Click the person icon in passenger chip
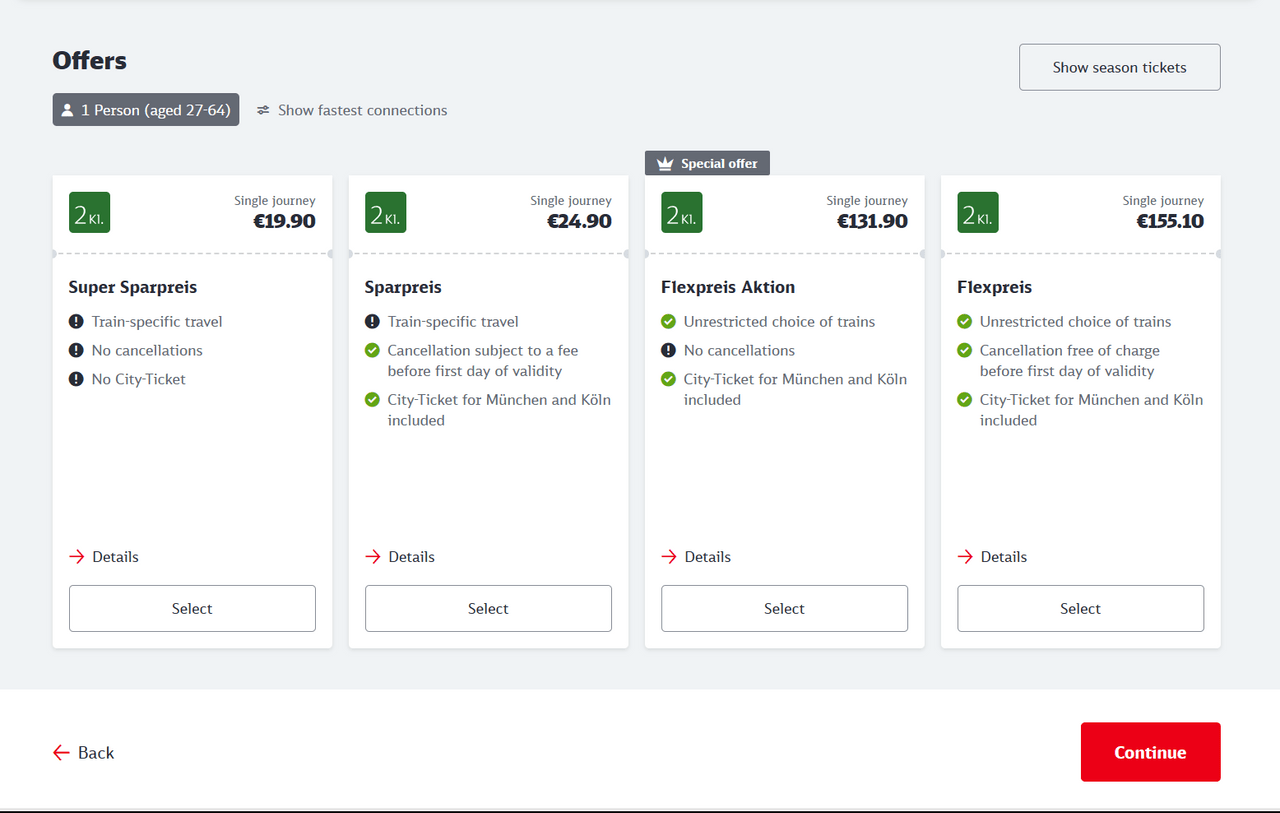1280x813 pixels. coord(68,110)
